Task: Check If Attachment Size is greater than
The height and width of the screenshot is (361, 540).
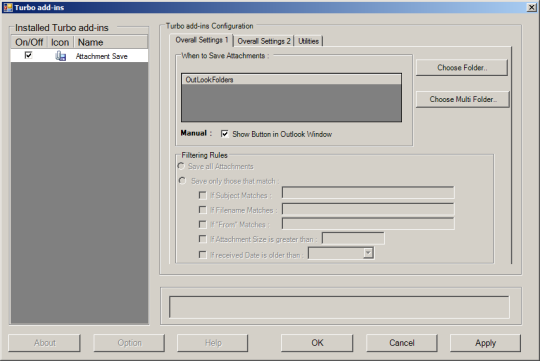Action: click(x=202, y=239)
